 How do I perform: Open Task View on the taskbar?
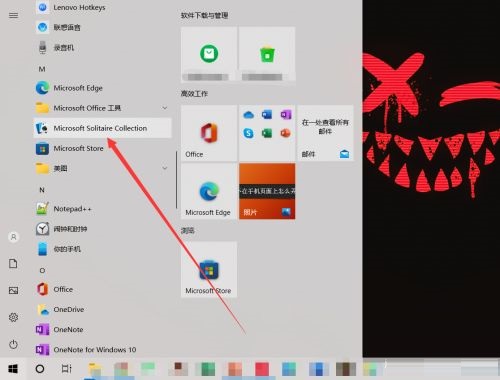(66, 369)
